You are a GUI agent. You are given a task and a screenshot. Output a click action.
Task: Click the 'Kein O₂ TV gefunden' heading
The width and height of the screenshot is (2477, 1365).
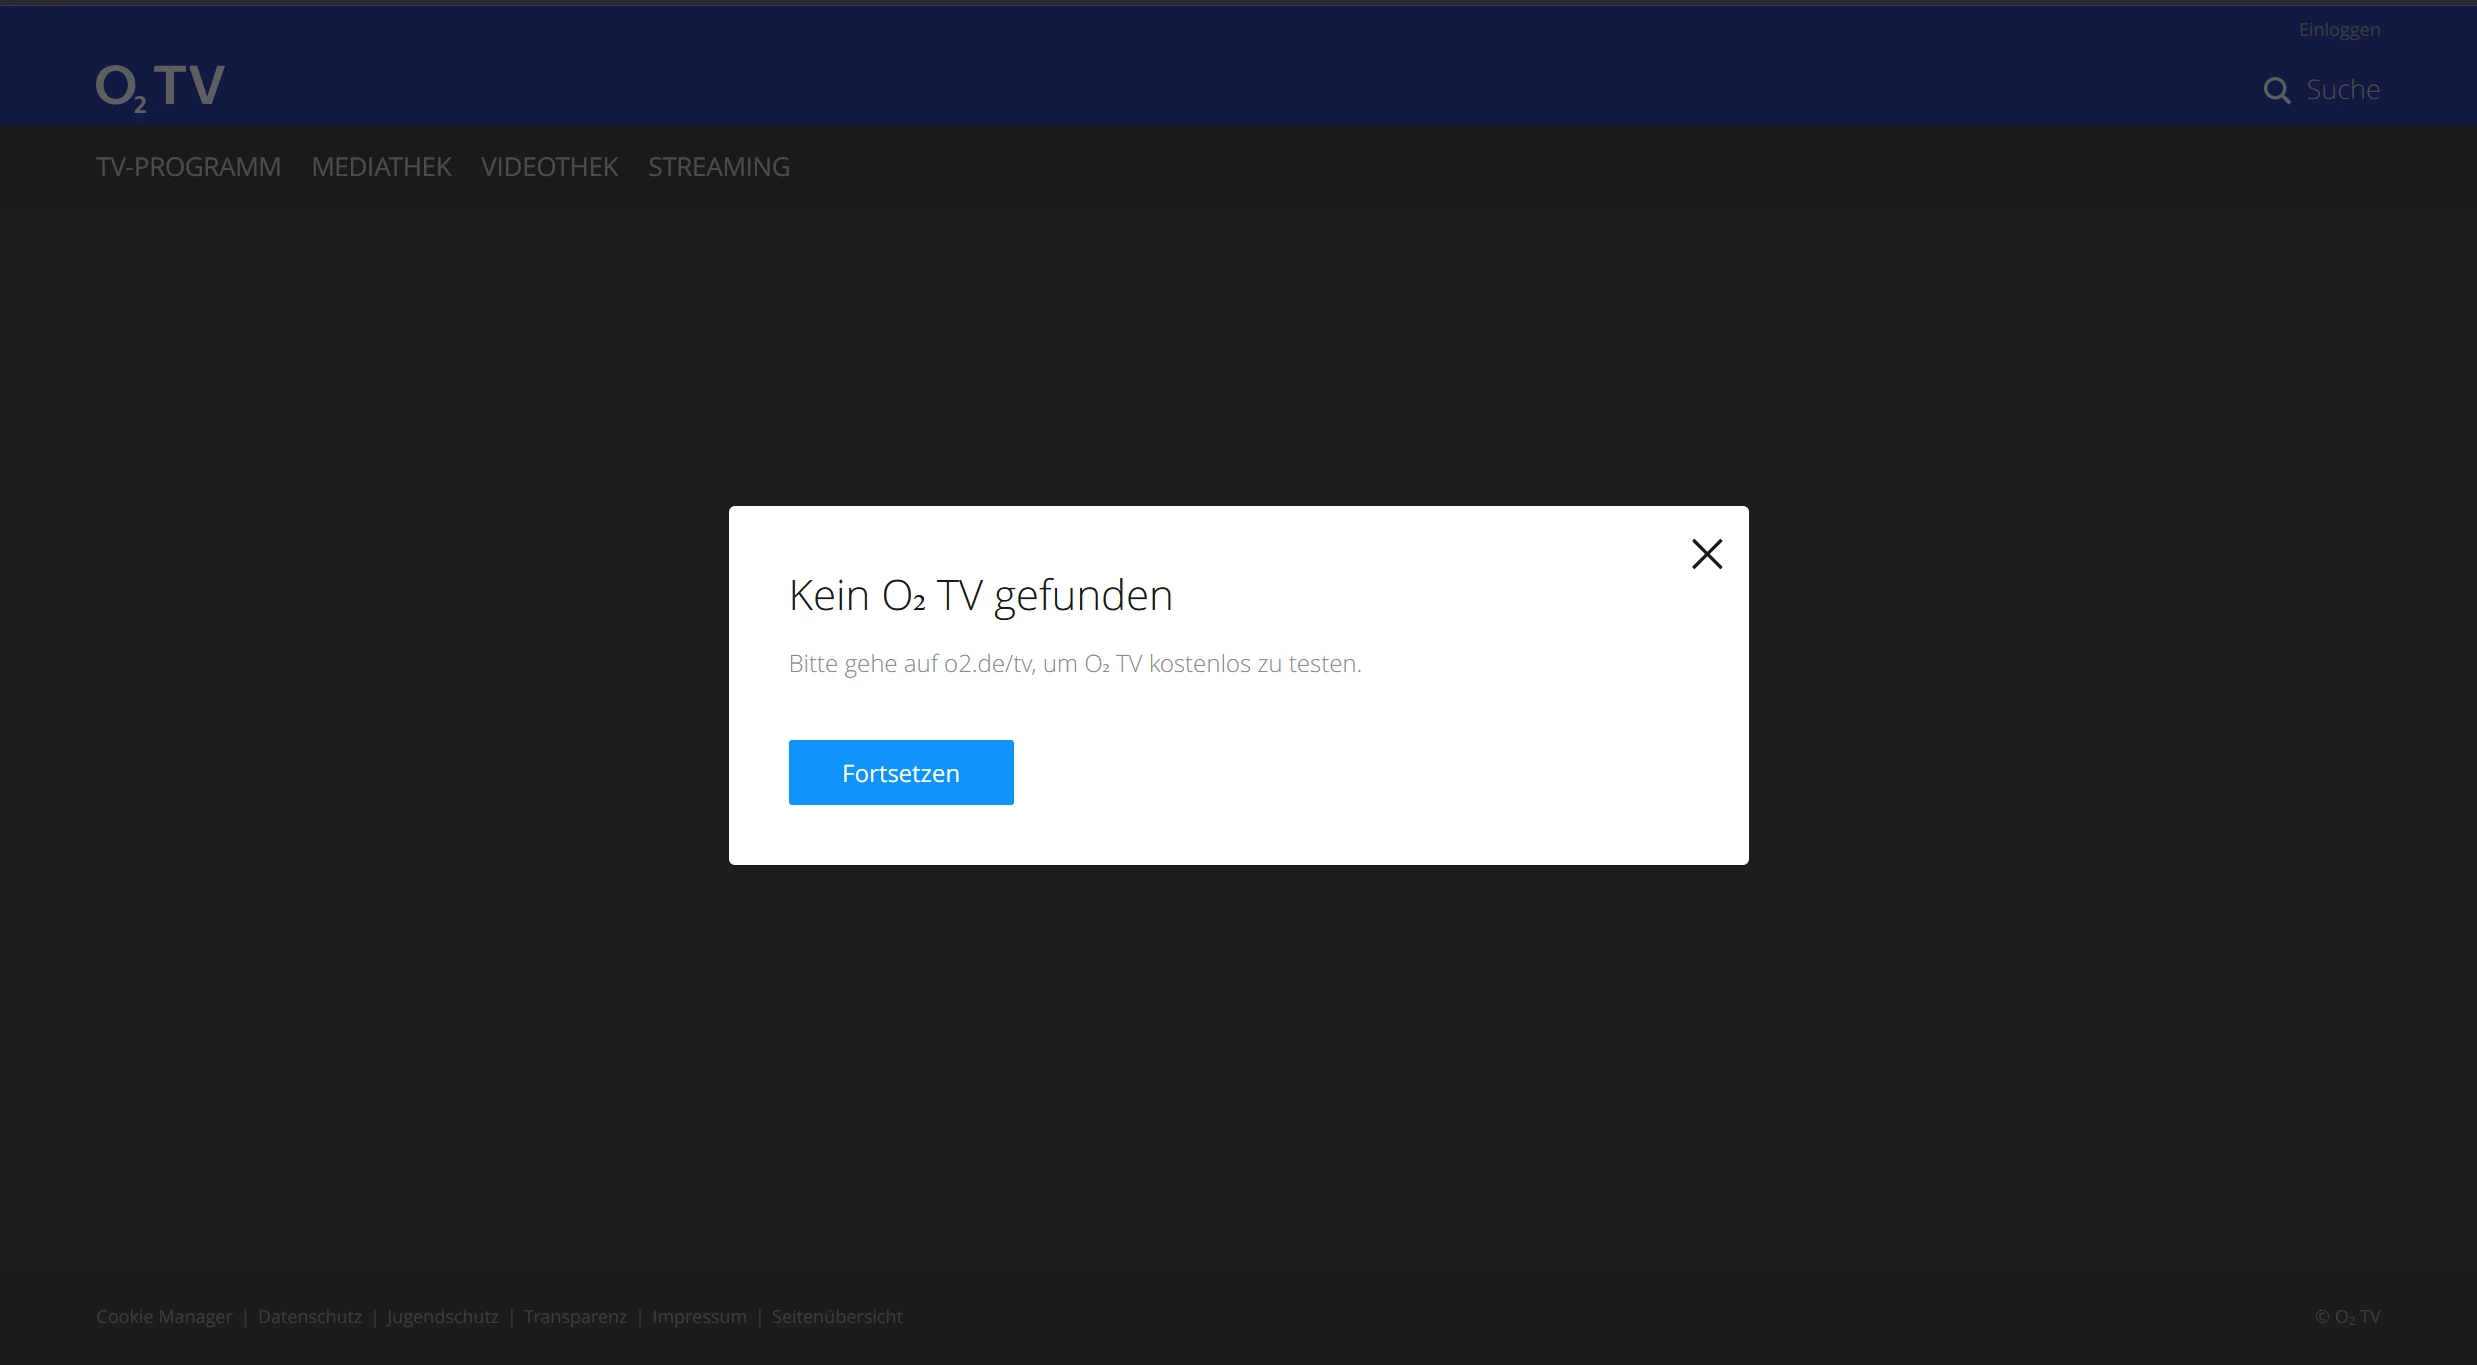coord(980,596)
